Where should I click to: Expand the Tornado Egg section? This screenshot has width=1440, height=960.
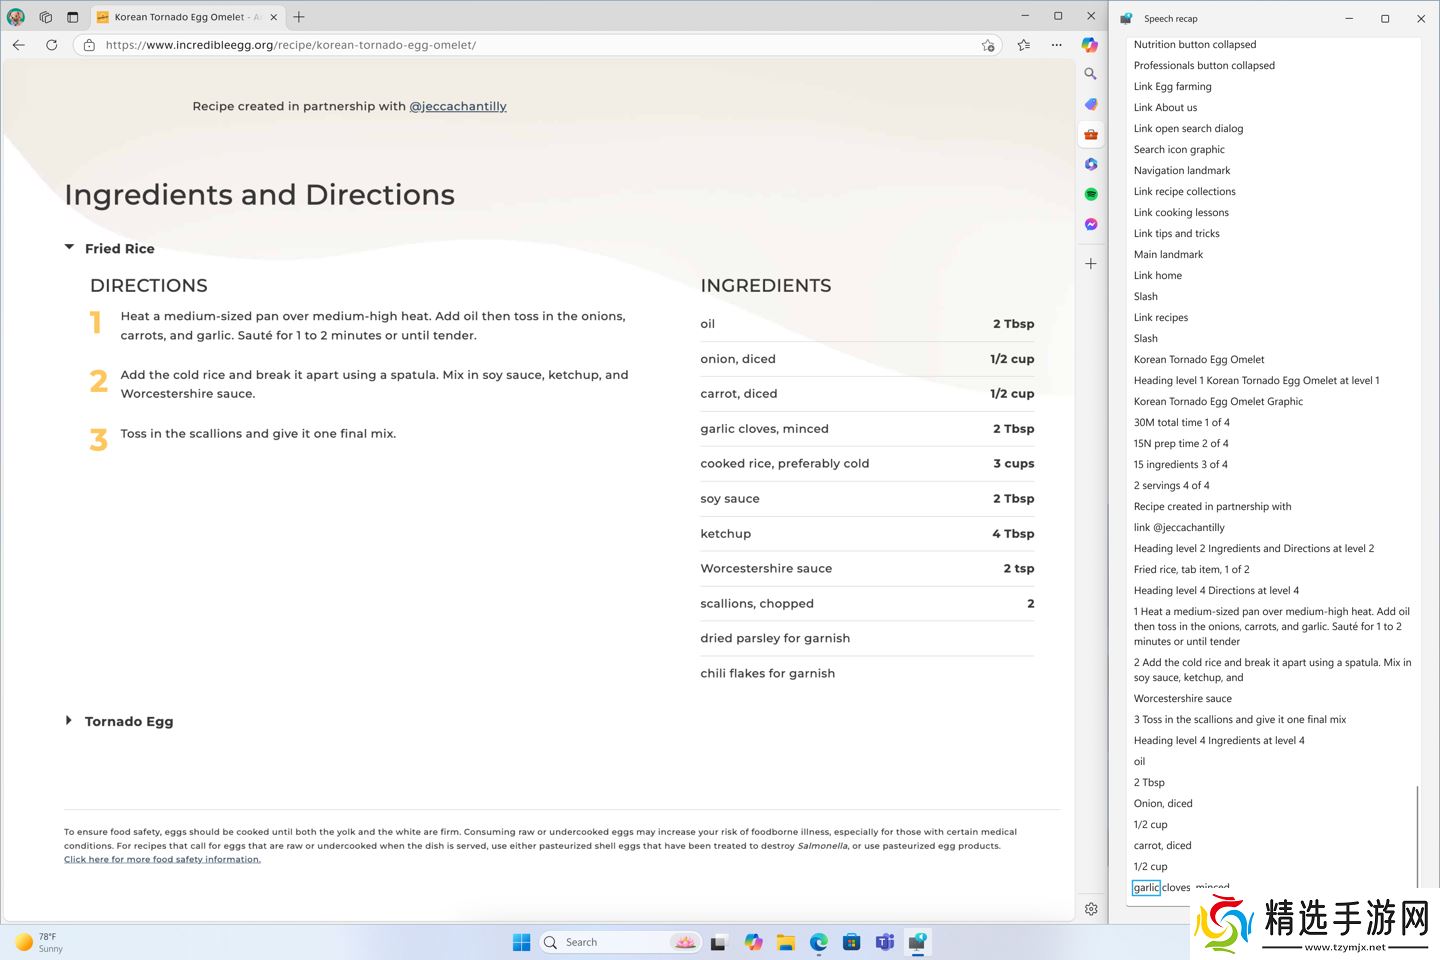[x=69, y=721]
